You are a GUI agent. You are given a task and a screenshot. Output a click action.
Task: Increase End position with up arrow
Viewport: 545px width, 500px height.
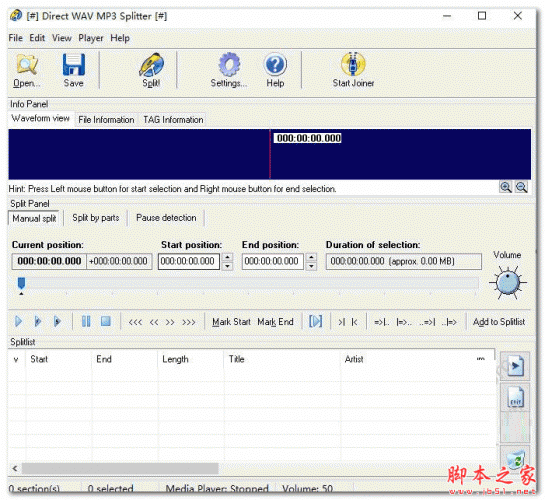311,257
